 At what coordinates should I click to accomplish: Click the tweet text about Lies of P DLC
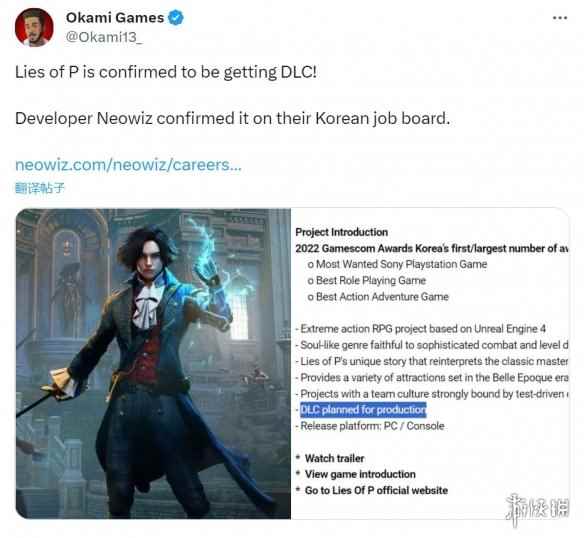tap(166, 72)
